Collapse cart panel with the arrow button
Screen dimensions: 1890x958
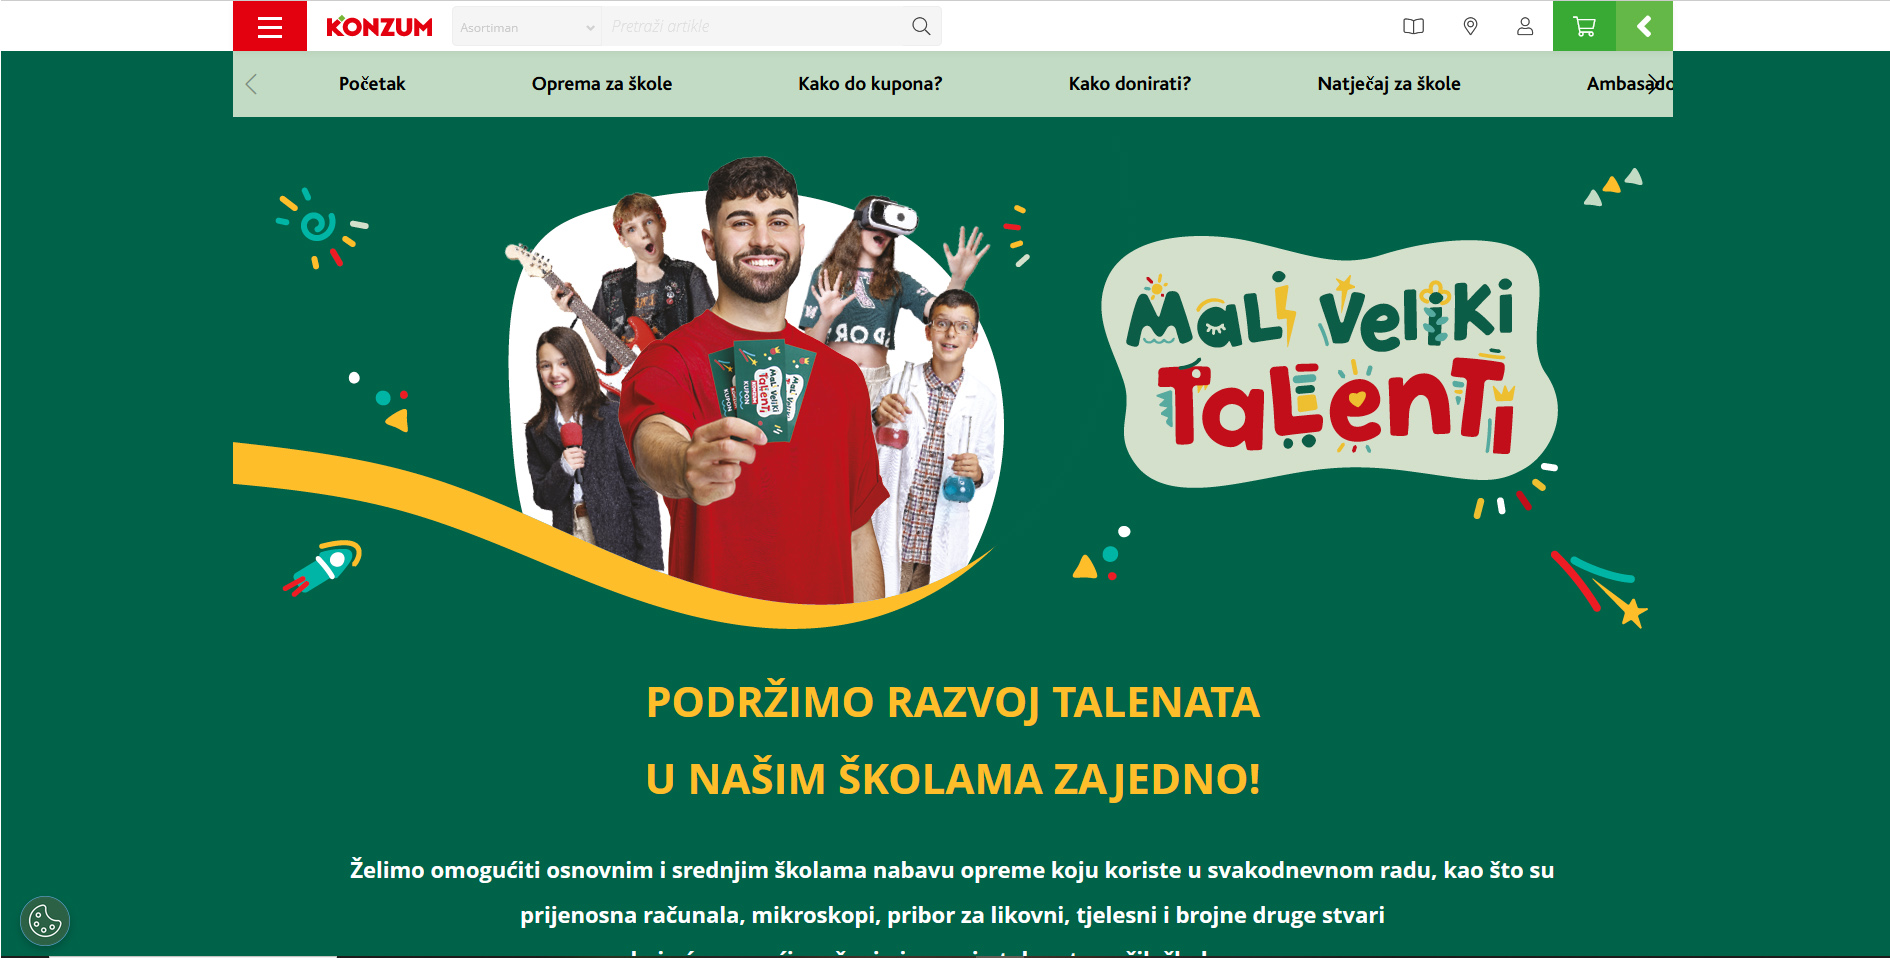click(1644, 26)
